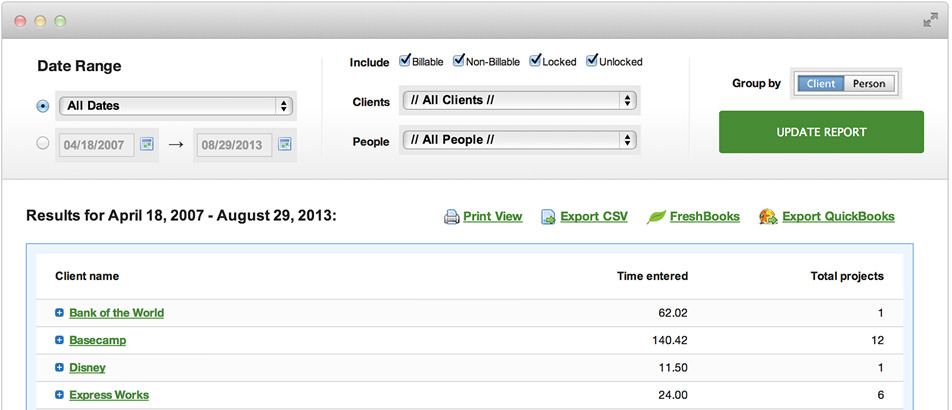
Task: Click the fullscreen arrows icon in the title bar
Action: (x=930, y=20)
